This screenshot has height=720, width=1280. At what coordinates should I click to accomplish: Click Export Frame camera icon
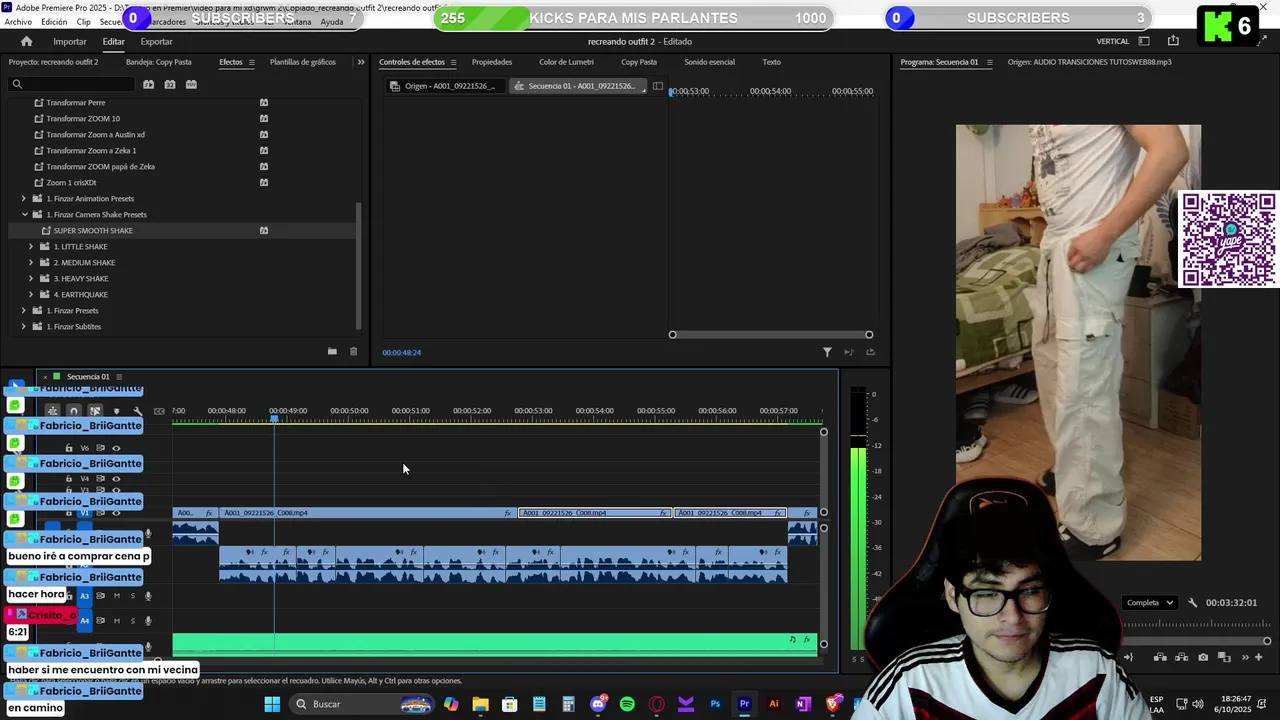[x=1203, y=657]
